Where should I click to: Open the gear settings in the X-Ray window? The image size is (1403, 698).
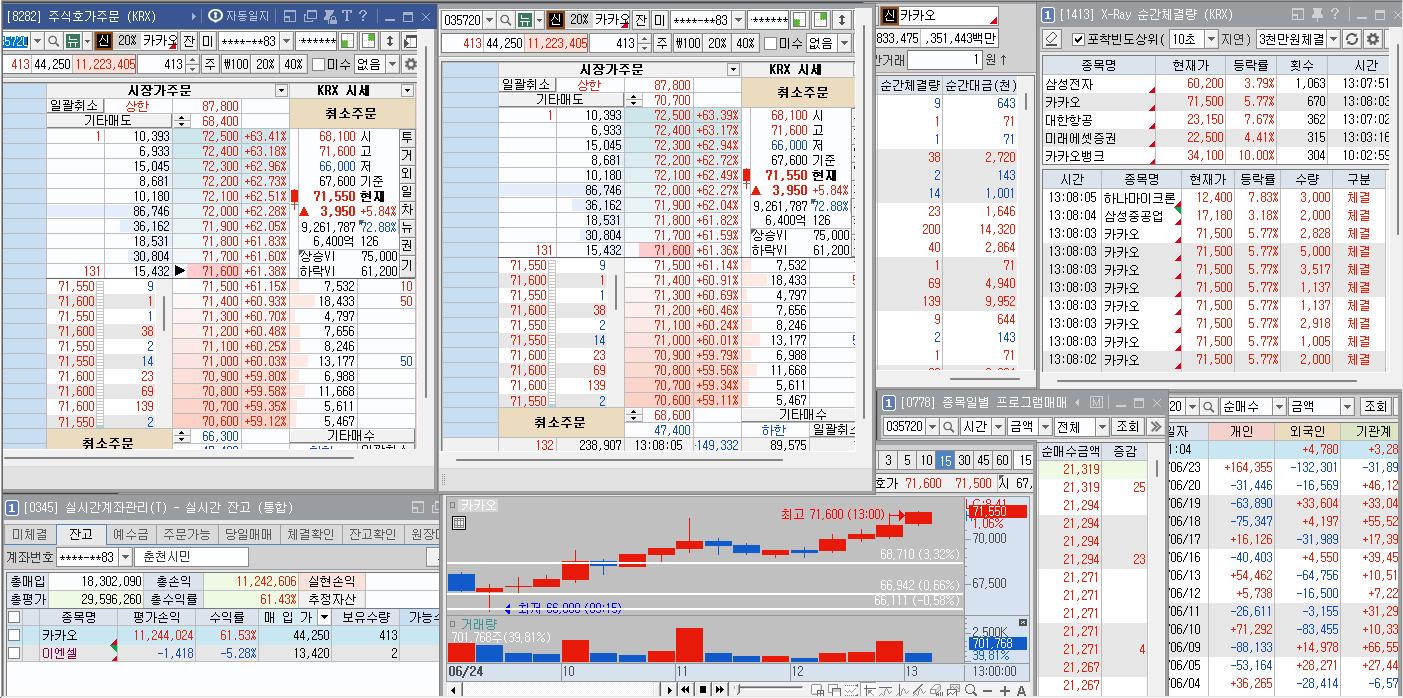pyautogui.click(x=1372, y=39)
